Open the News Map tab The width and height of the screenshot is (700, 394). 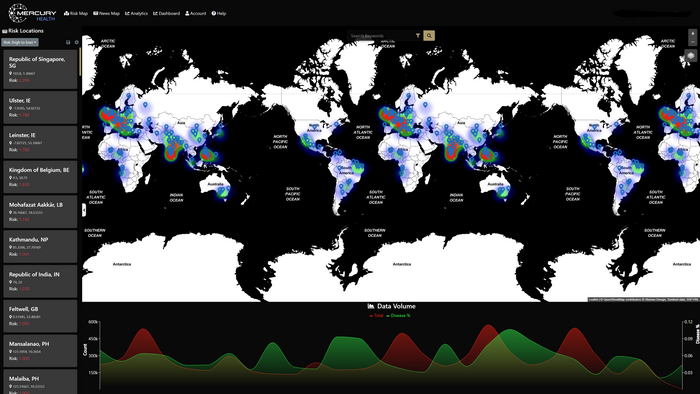pos(106,13)
